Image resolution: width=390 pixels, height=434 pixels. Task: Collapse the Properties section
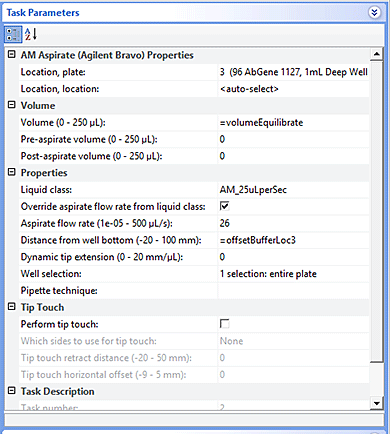pyautogui.click(x=12, y=172)
